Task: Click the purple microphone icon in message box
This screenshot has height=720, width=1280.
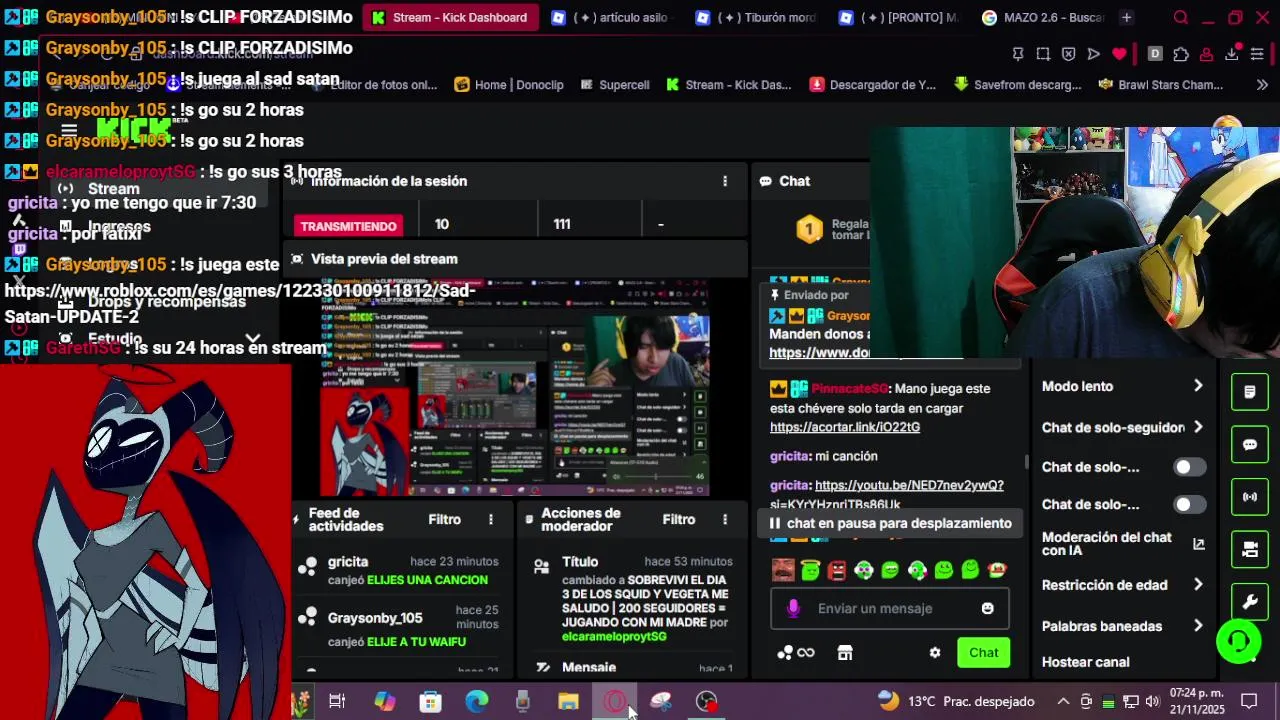Action: click(x=793, y=608)
